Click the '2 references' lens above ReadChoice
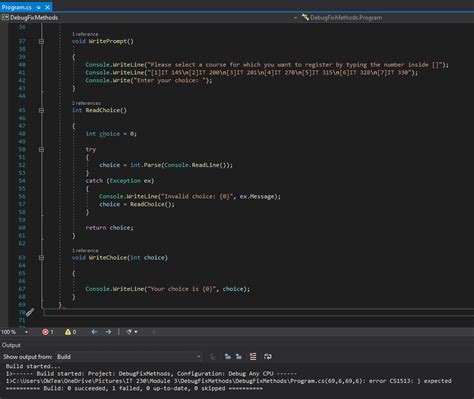 click(x=86, y=103)
